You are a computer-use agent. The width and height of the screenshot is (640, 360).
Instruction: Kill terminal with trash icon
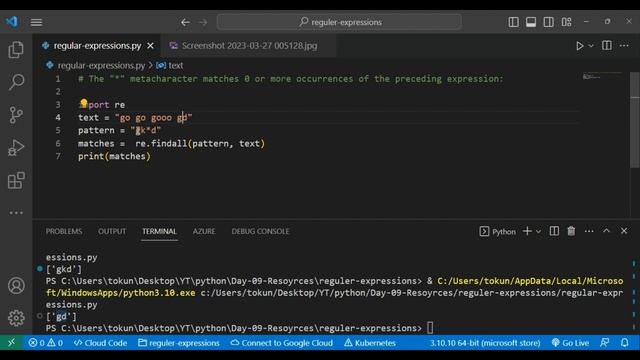point(571,231)
